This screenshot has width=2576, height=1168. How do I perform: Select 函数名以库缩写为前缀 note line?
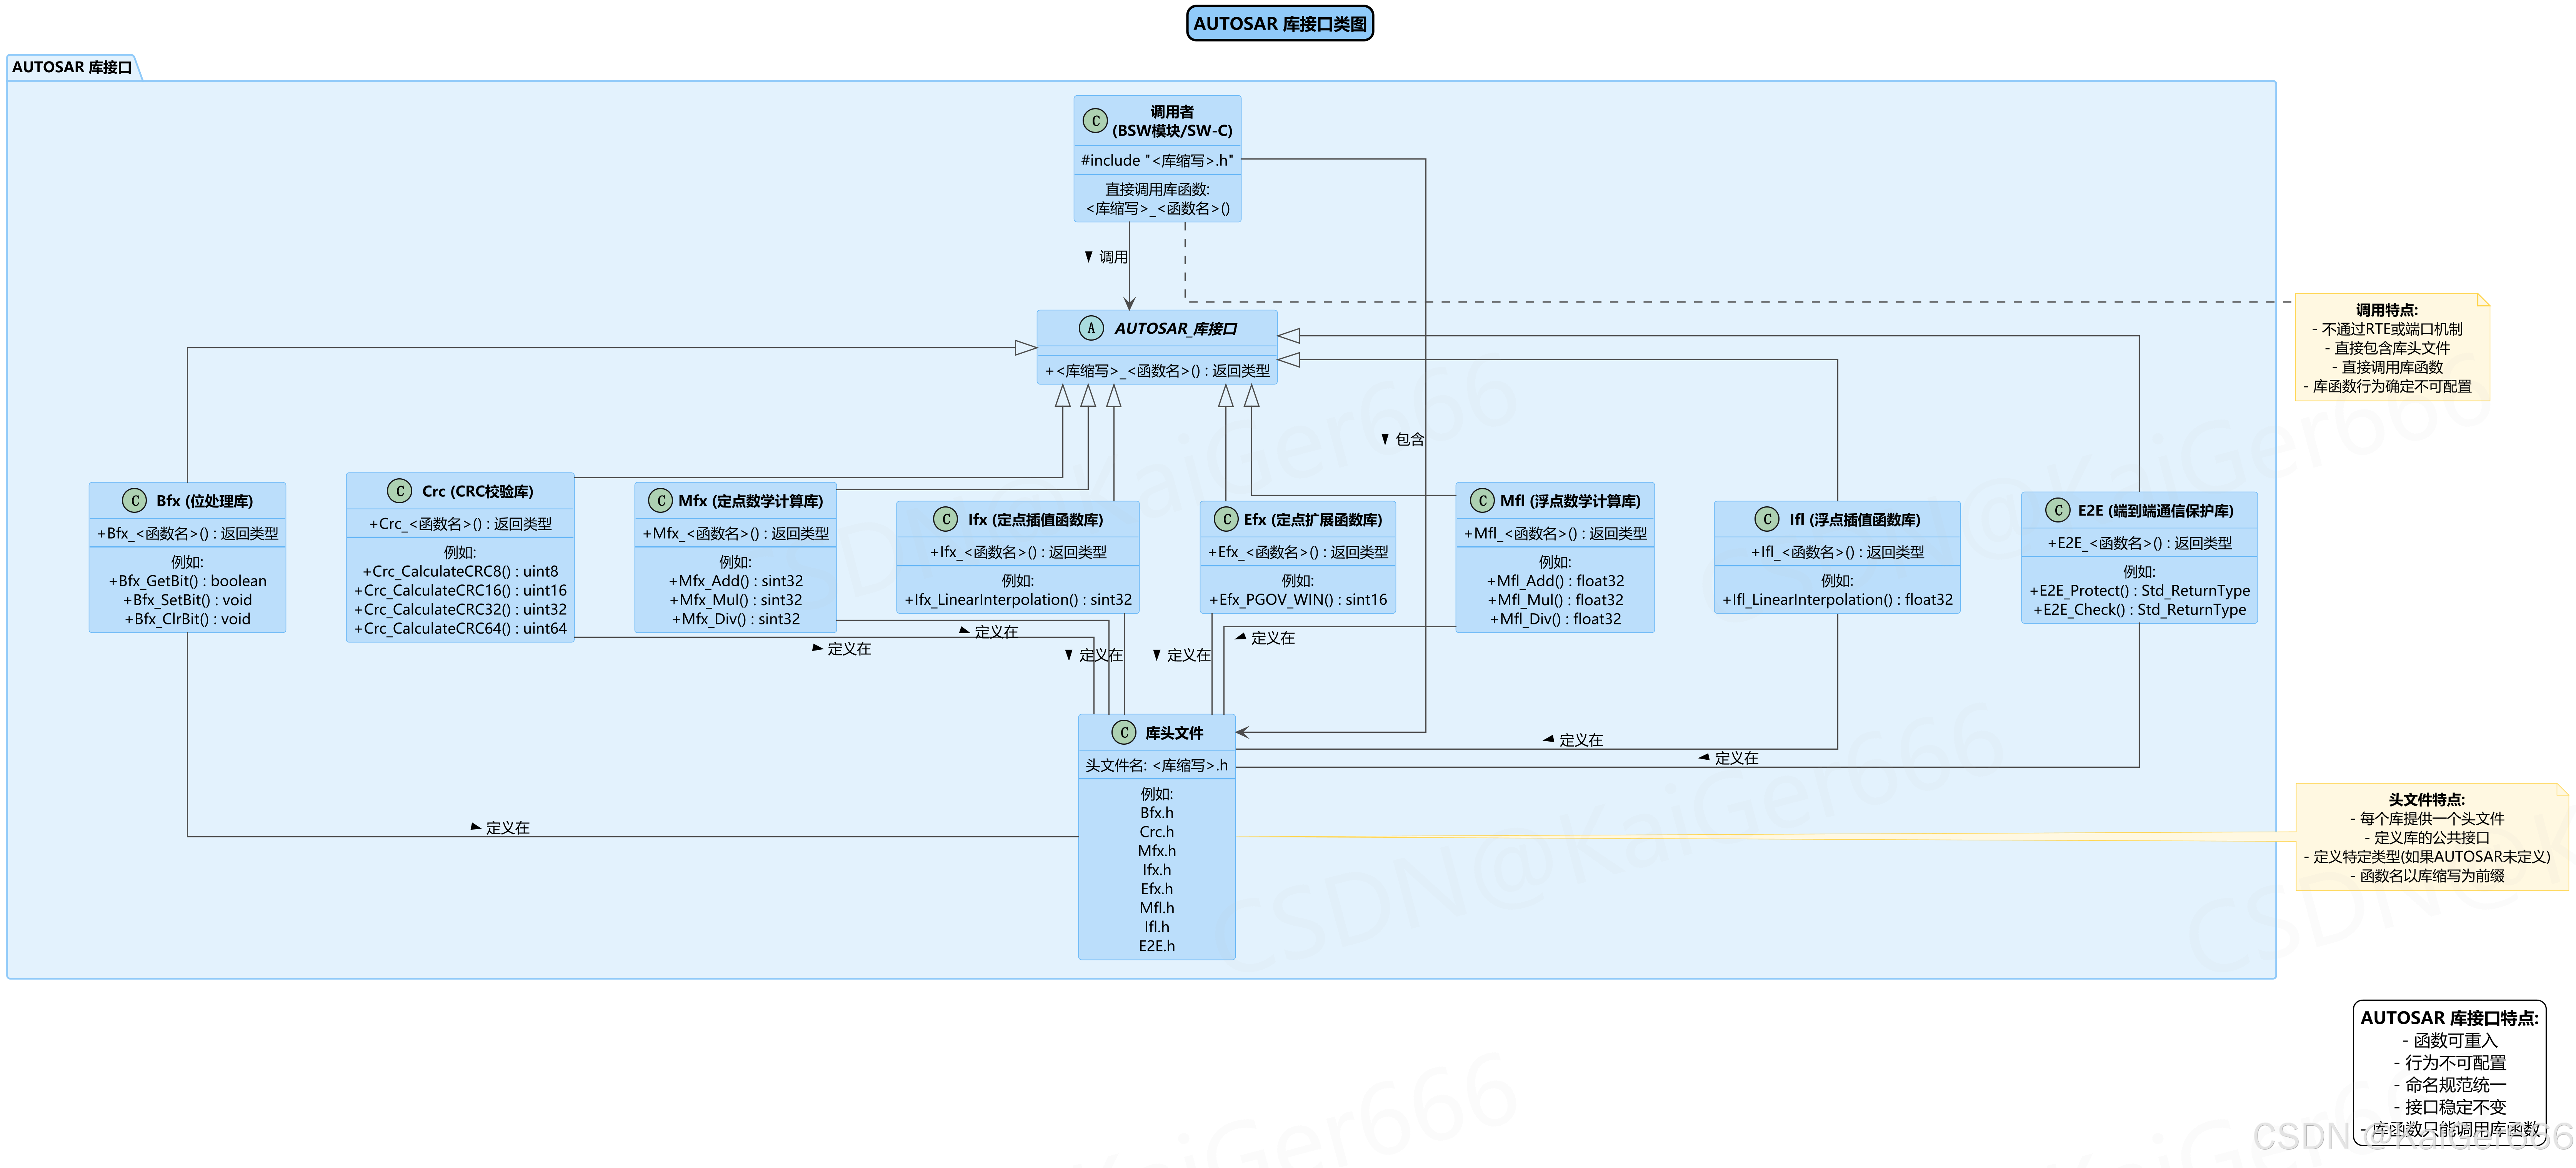pyautogui.click(x=2427, y=876)
